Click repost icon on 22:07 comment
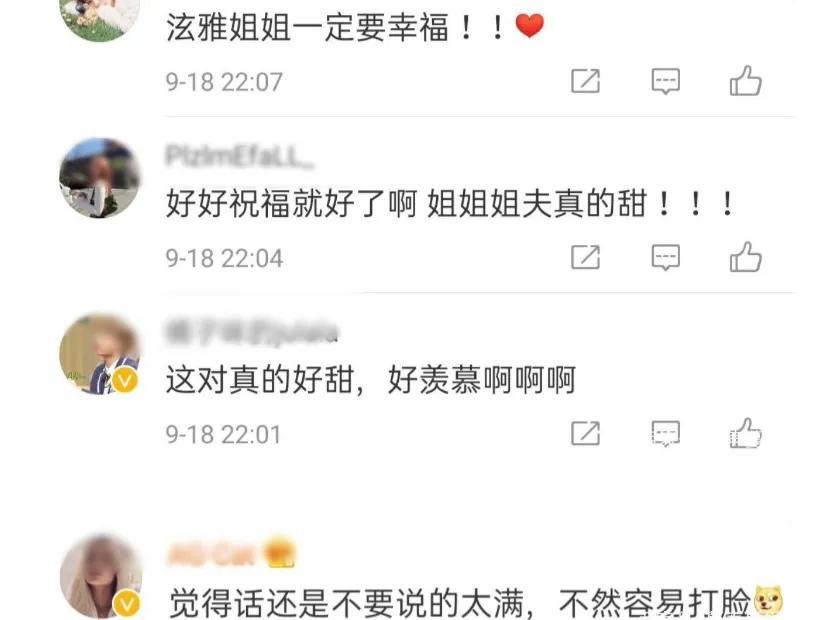The image size is (827, 620). [585, 81]
